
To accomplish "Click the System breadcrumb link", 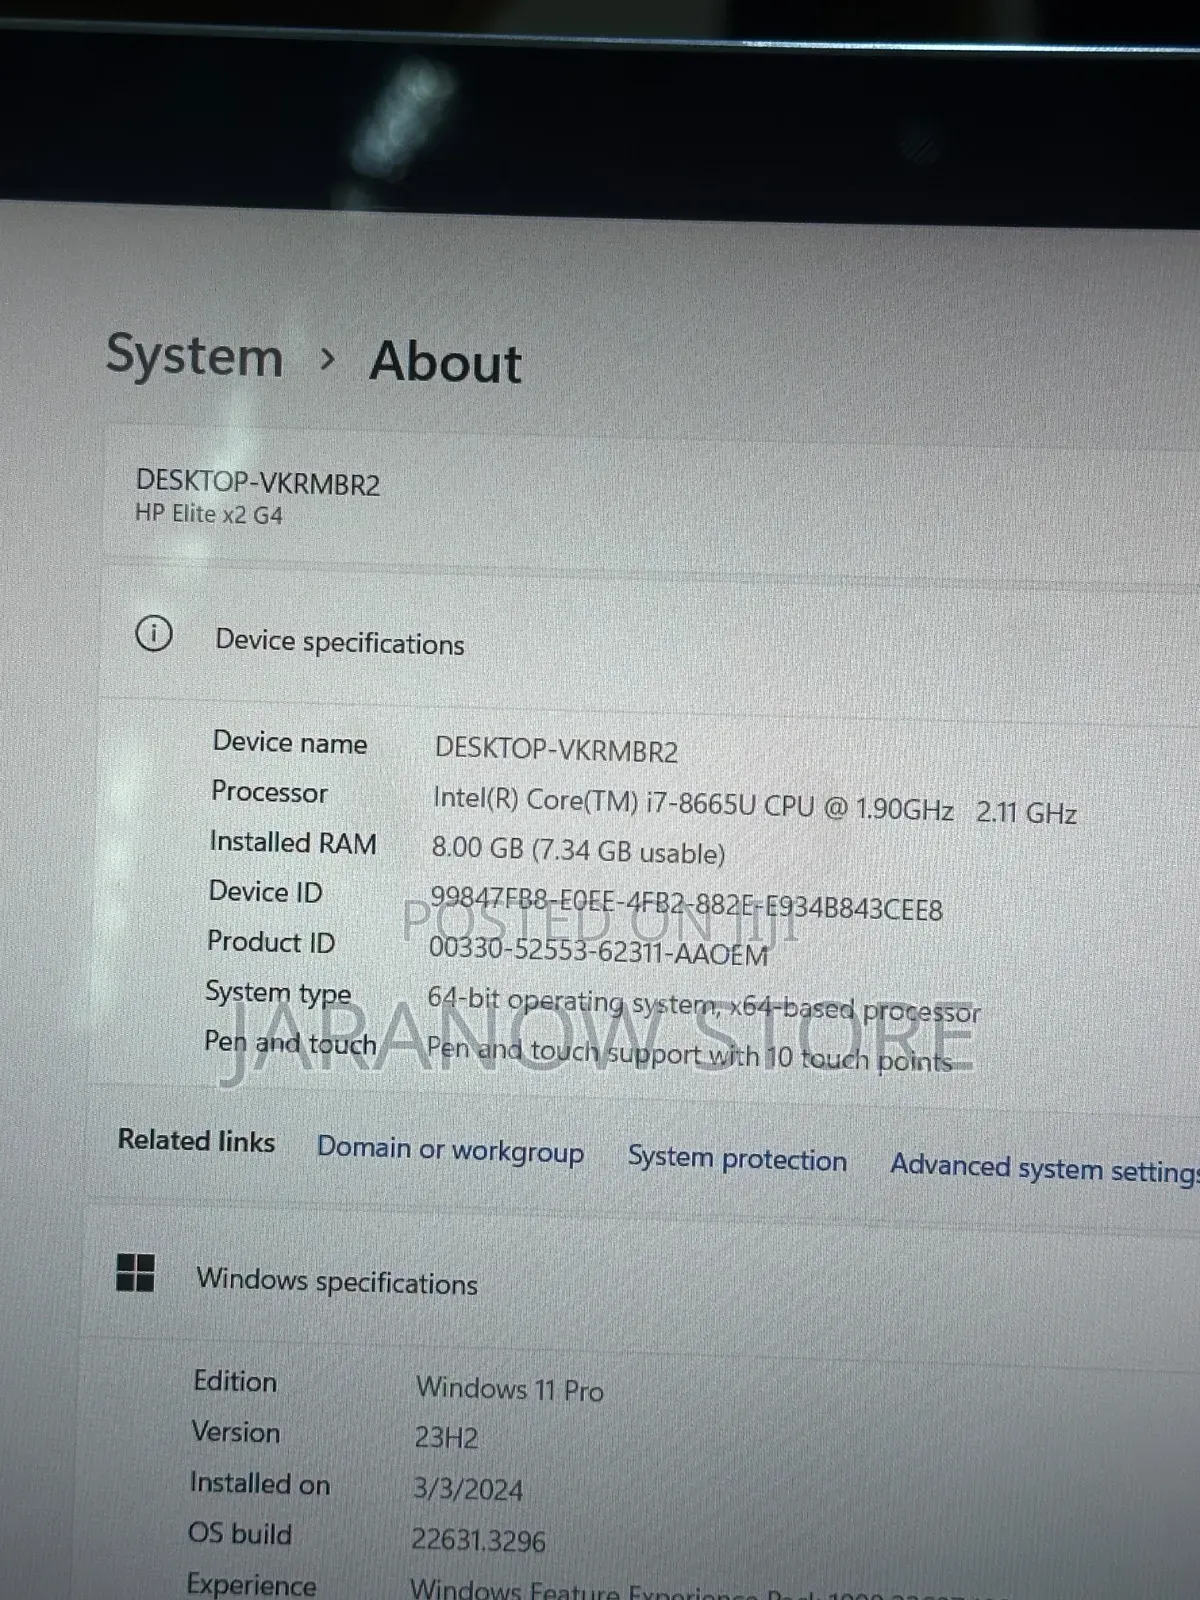I will (195, 356).
